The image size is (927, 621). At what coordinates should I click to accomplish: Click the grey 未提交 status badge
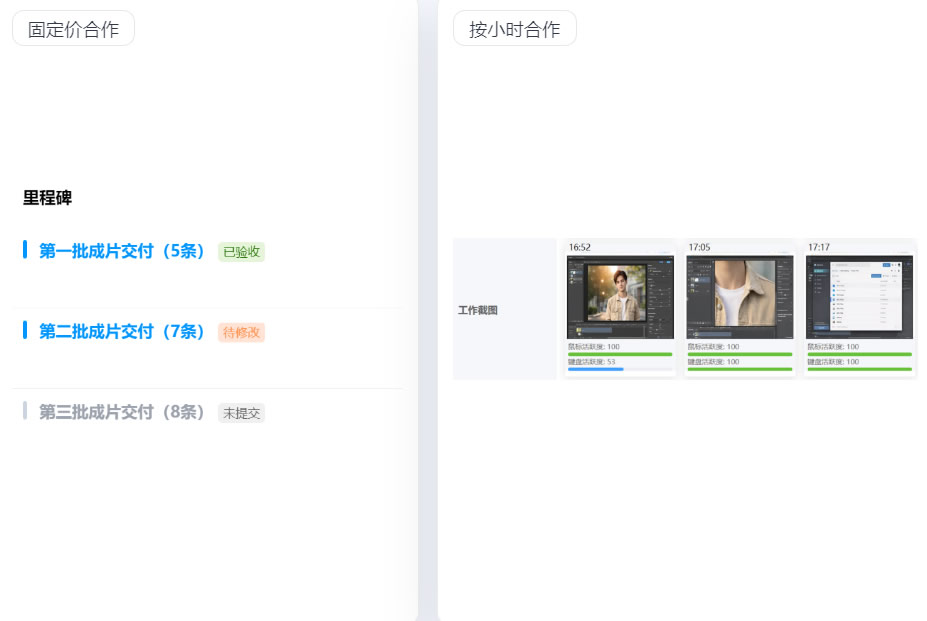coord(241,413)
